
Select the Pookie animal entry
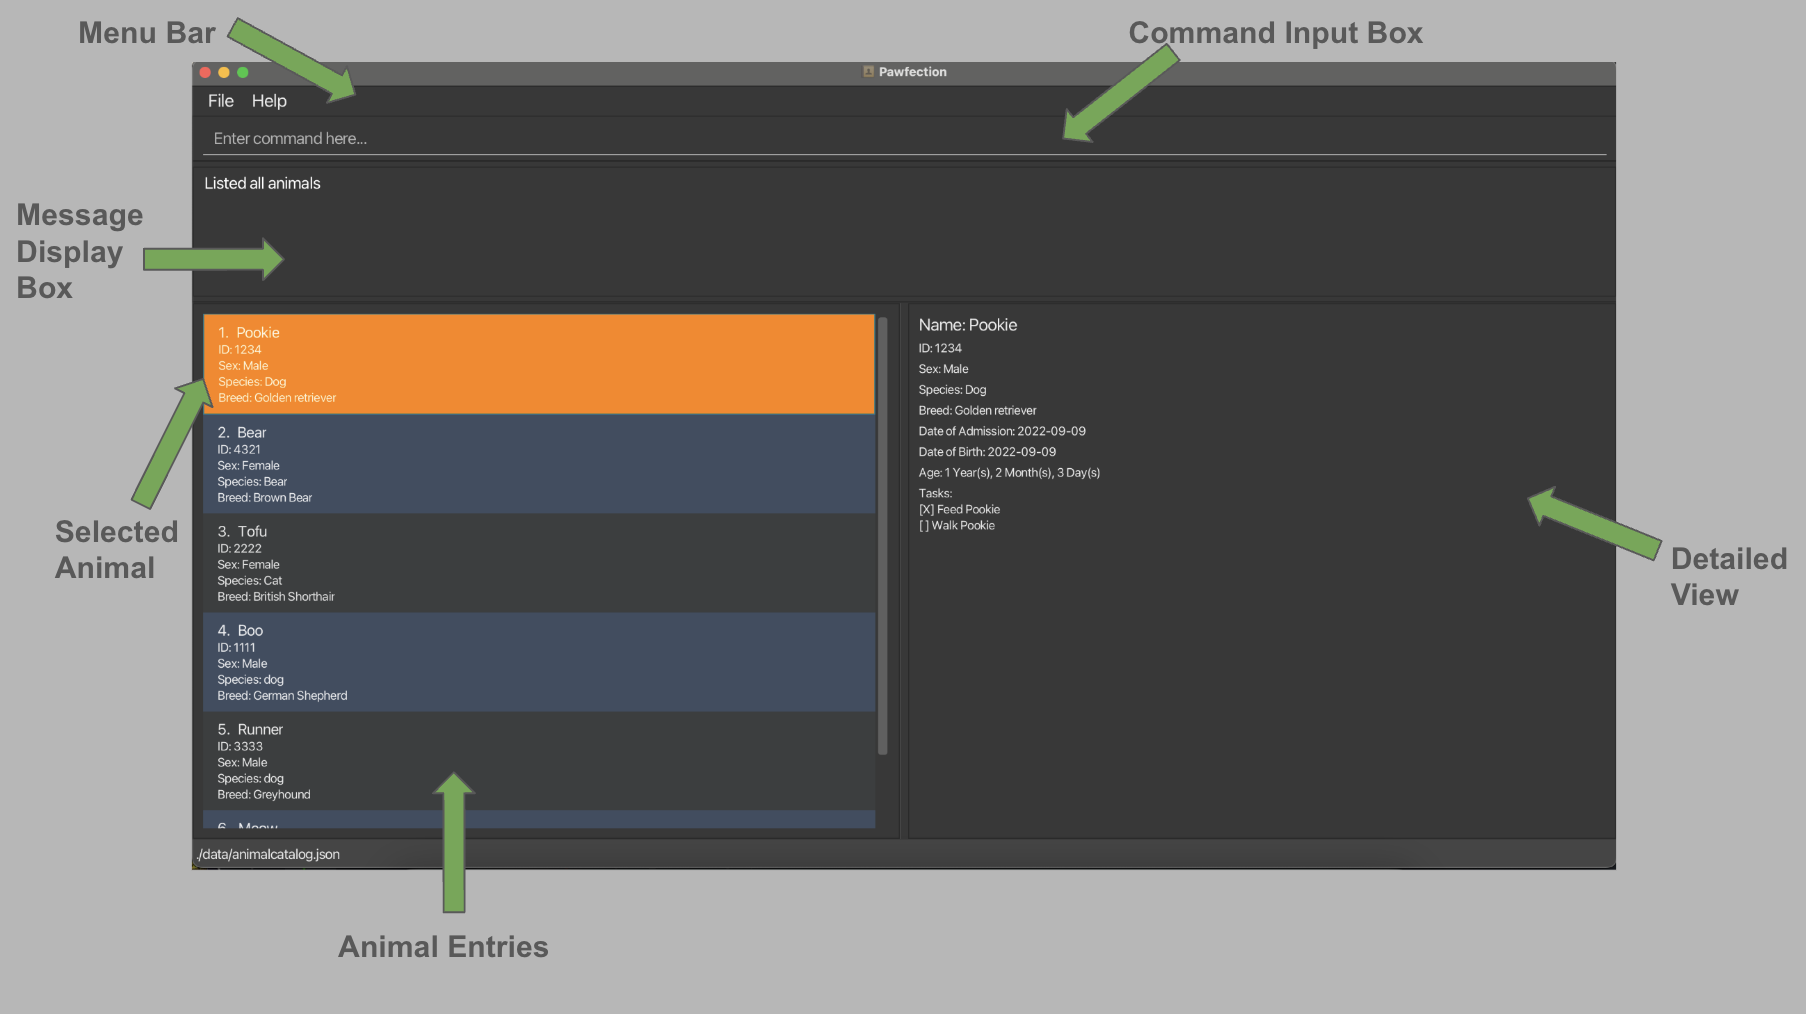coord(538,364)
